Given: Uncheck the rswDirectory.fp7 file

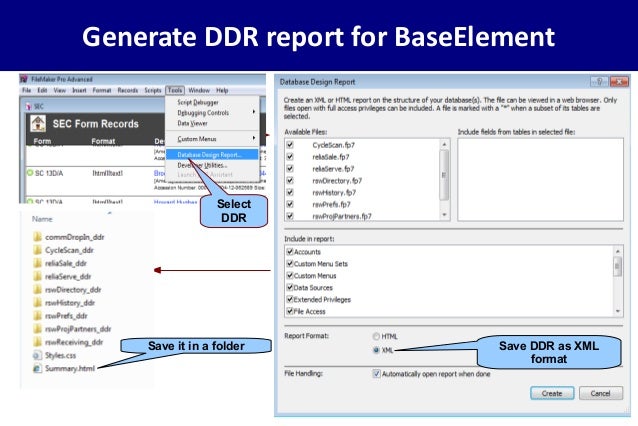Looking at the screenshot, I should (x=290, y=180).
